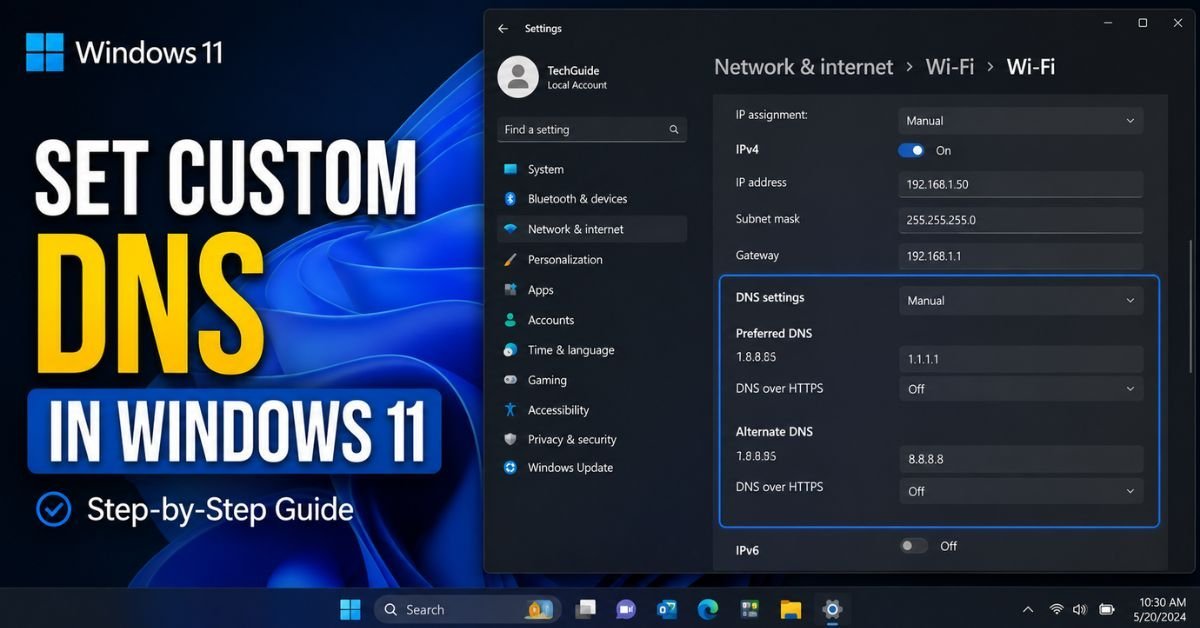
Task: Click the Gaming controller icon
Action: pyautogui.click(x=511, y=380)
